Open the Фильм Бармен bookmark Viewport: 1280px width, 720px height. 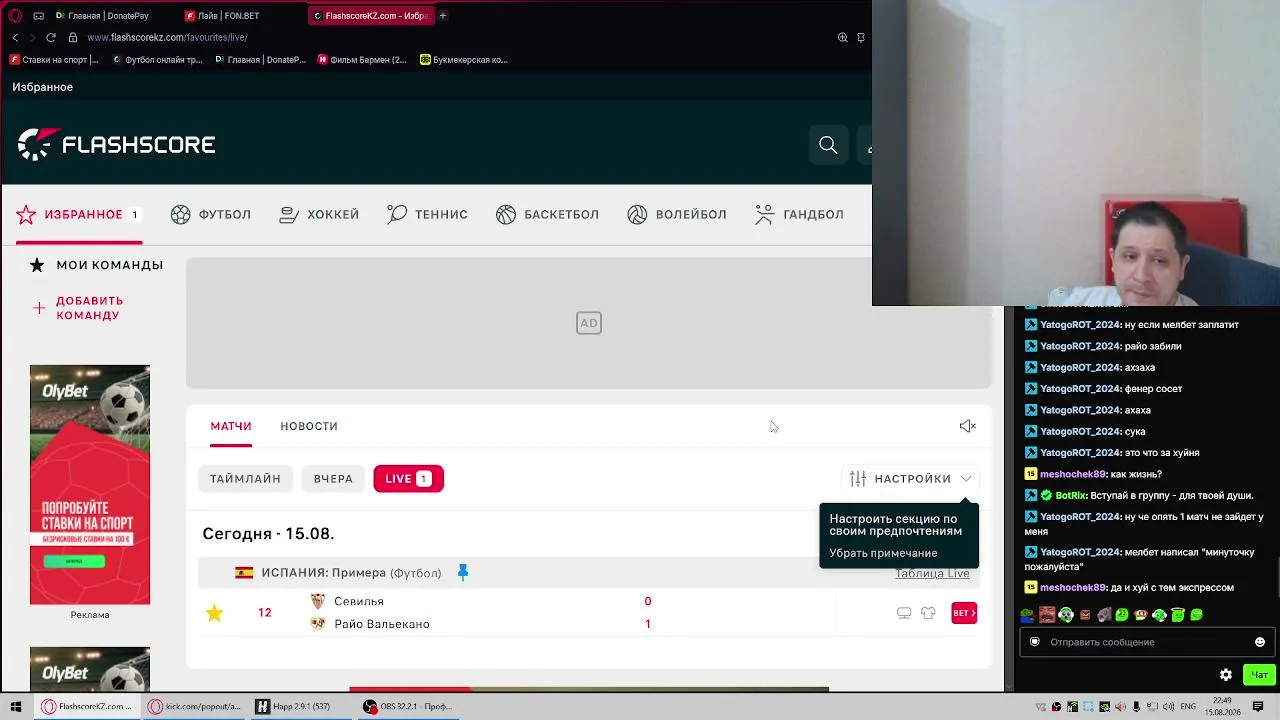pos(362,60)
